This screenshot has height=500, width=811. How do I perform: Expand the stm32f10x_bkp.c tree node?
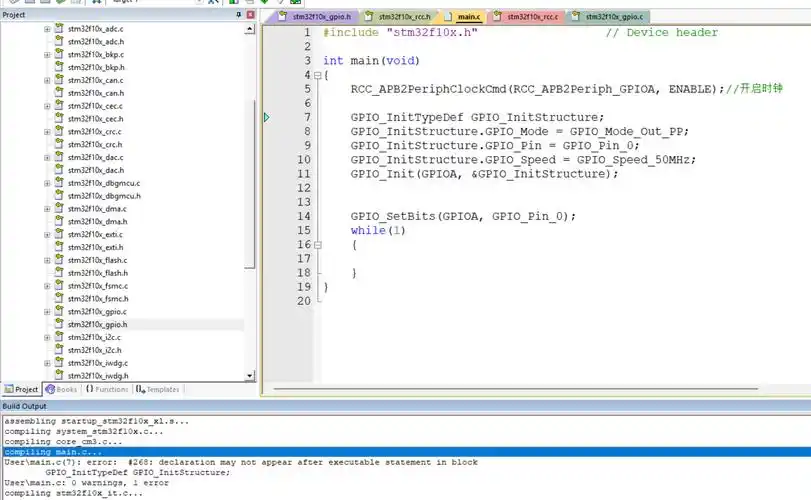tap(47, 55)
